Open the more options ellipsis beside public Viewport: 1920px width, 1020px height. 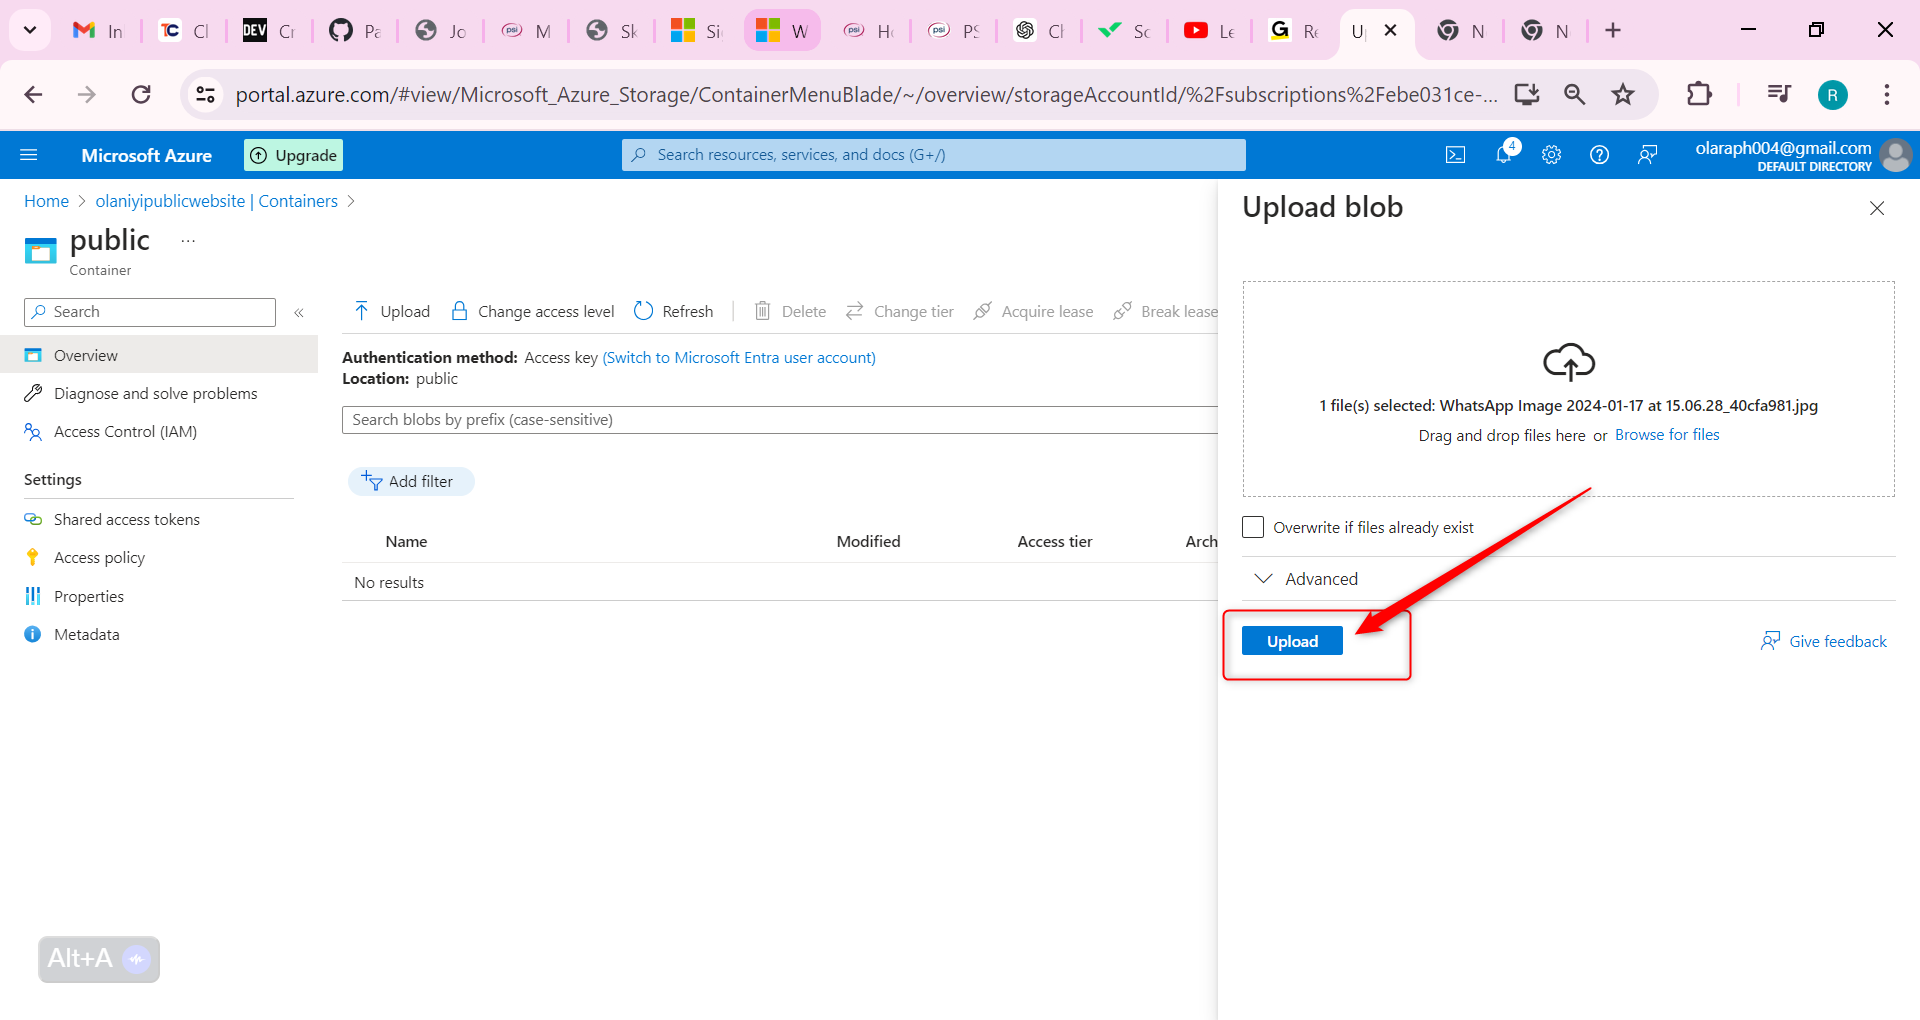188,241
